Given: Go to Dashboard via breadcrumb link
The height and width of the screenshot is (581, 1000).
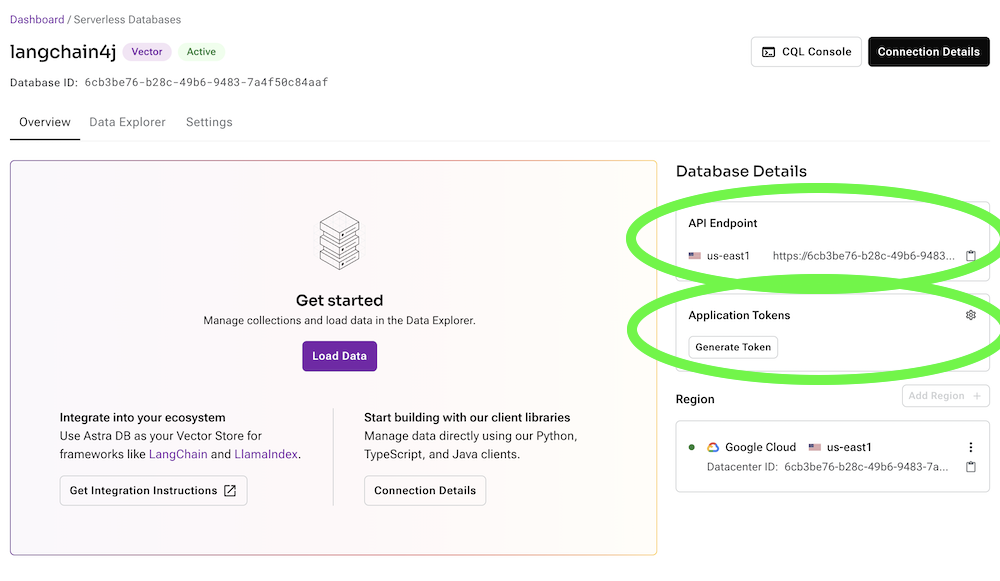Looking at the screenshot, I should pos(37,19).
